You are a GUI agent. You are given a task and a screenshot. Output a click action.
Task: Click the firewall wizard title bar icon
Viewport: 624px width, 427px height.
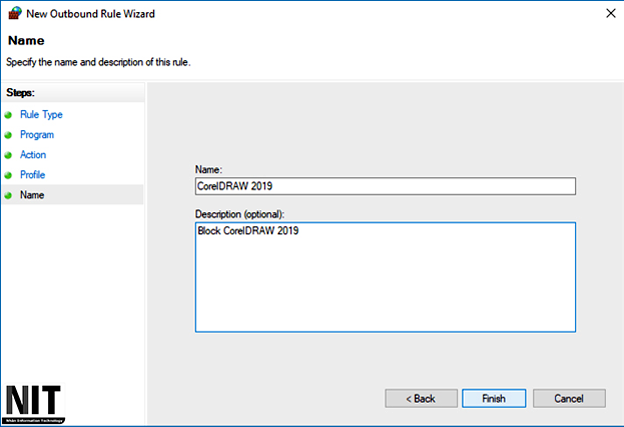coord(15,13)
